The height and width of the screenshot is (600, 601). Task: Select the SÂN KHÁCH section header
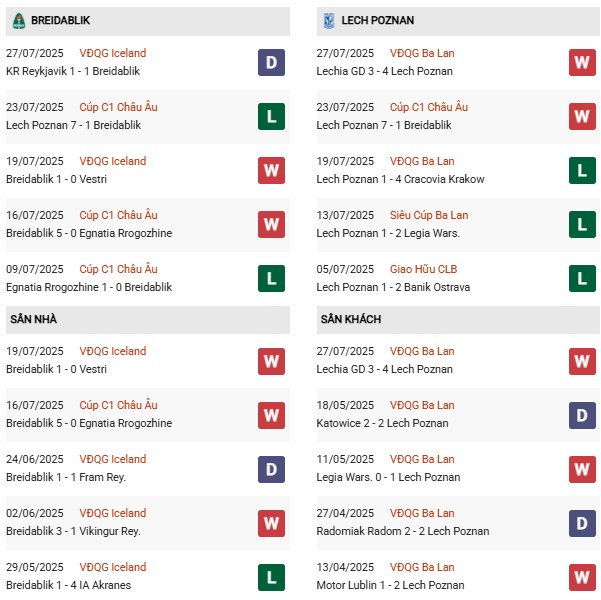point(351,319)
